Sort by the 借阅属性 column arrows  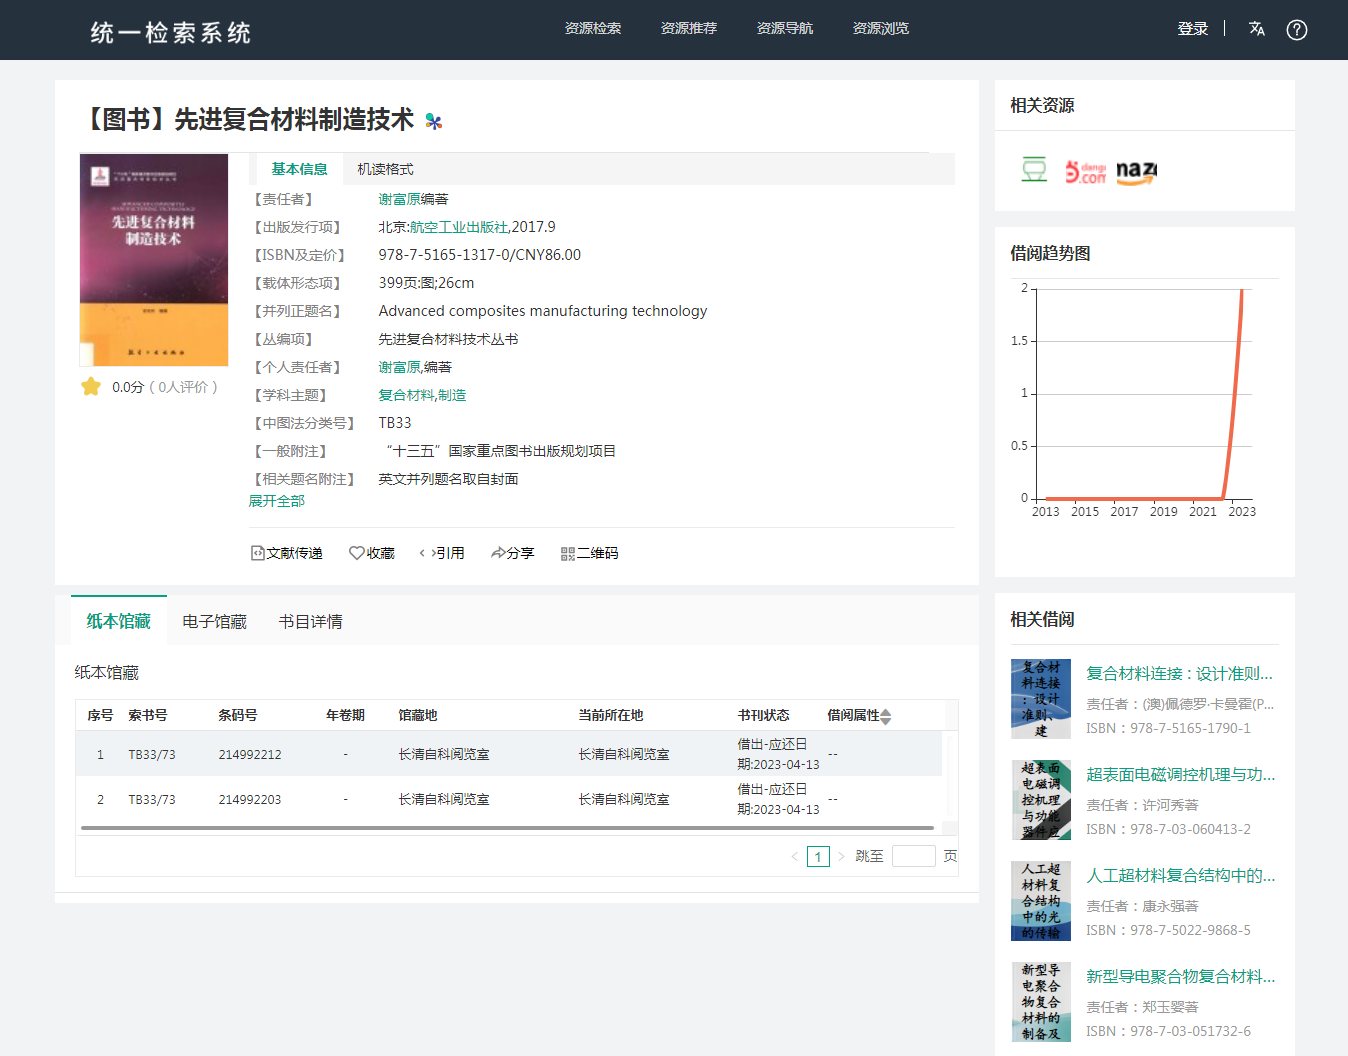(886, 716)
